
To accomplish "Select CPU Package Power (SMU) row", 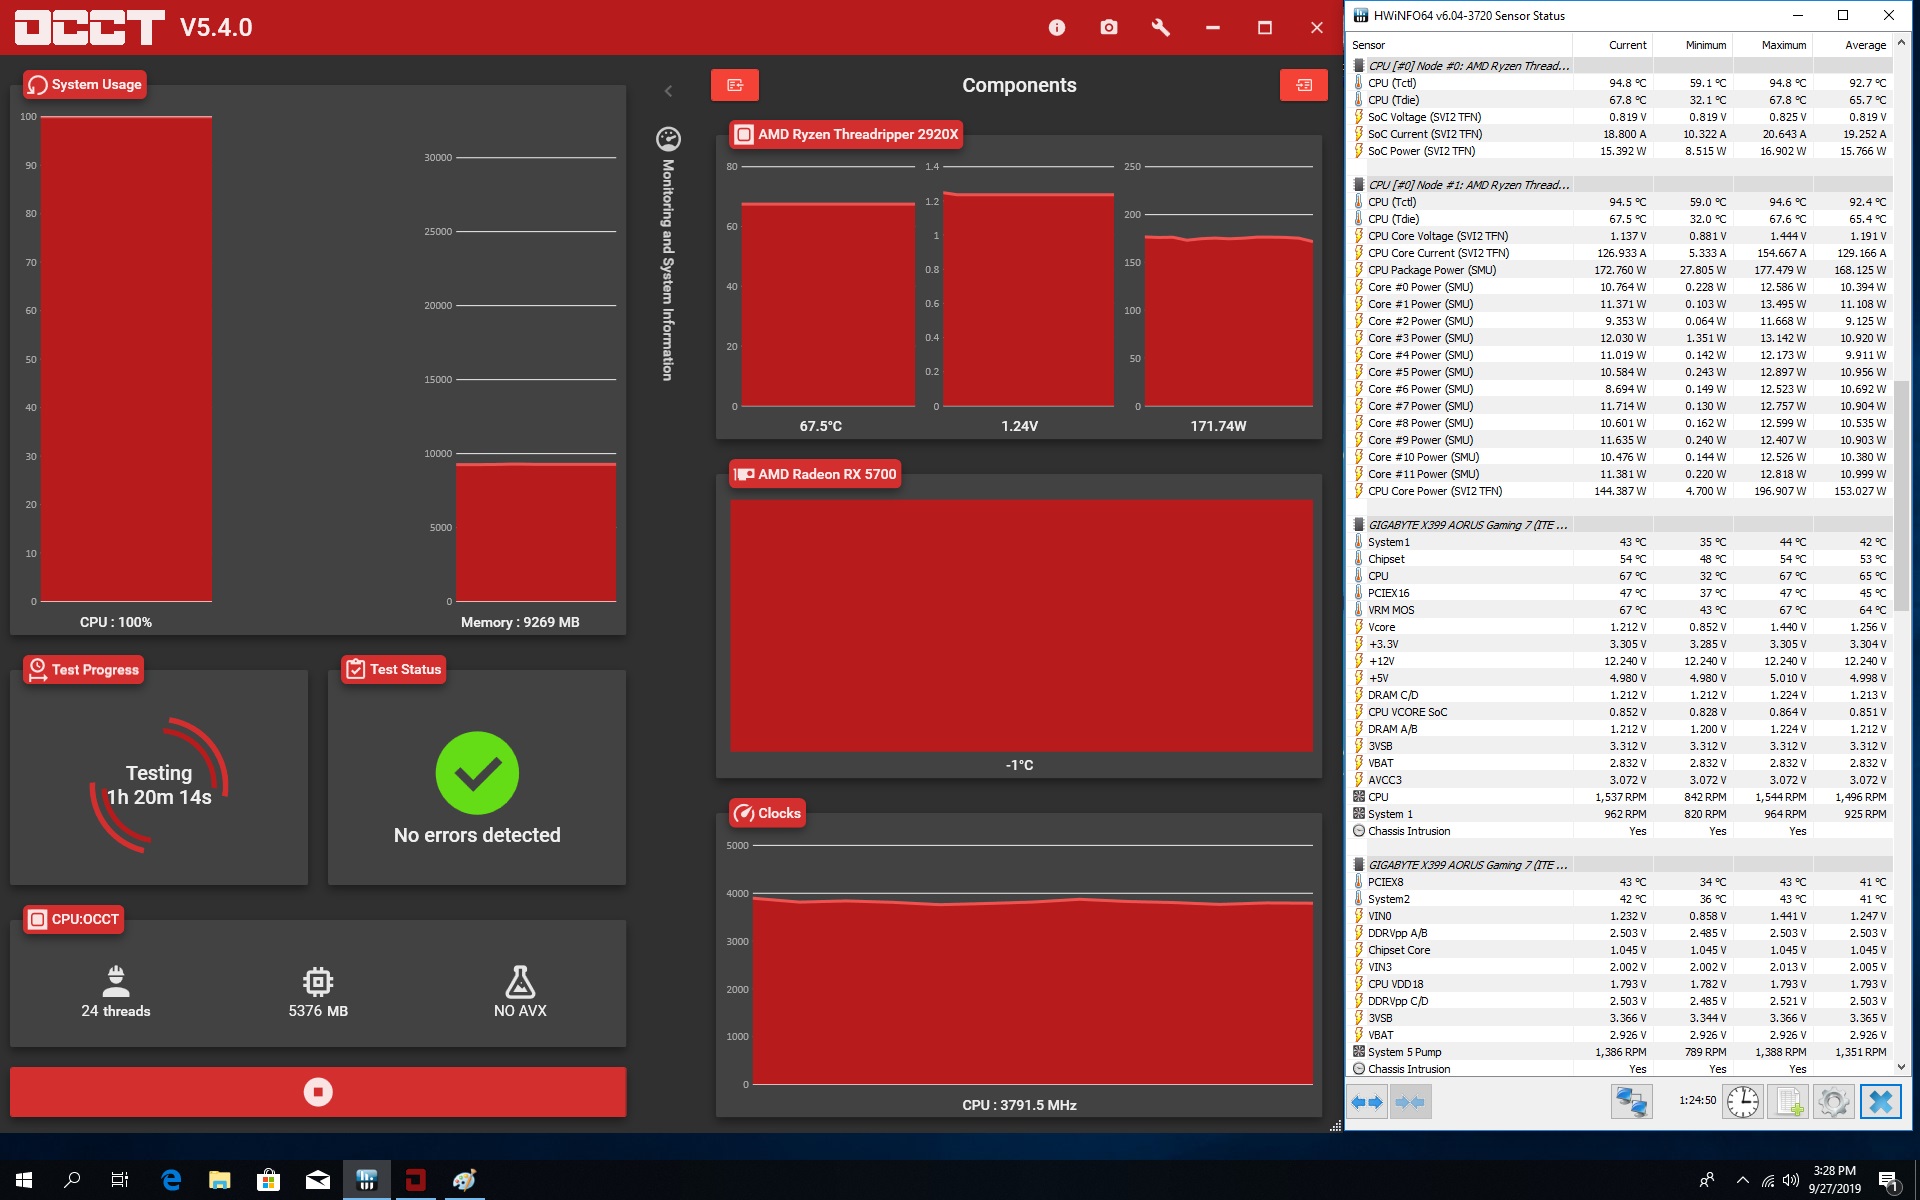I will pos(1620,270).
